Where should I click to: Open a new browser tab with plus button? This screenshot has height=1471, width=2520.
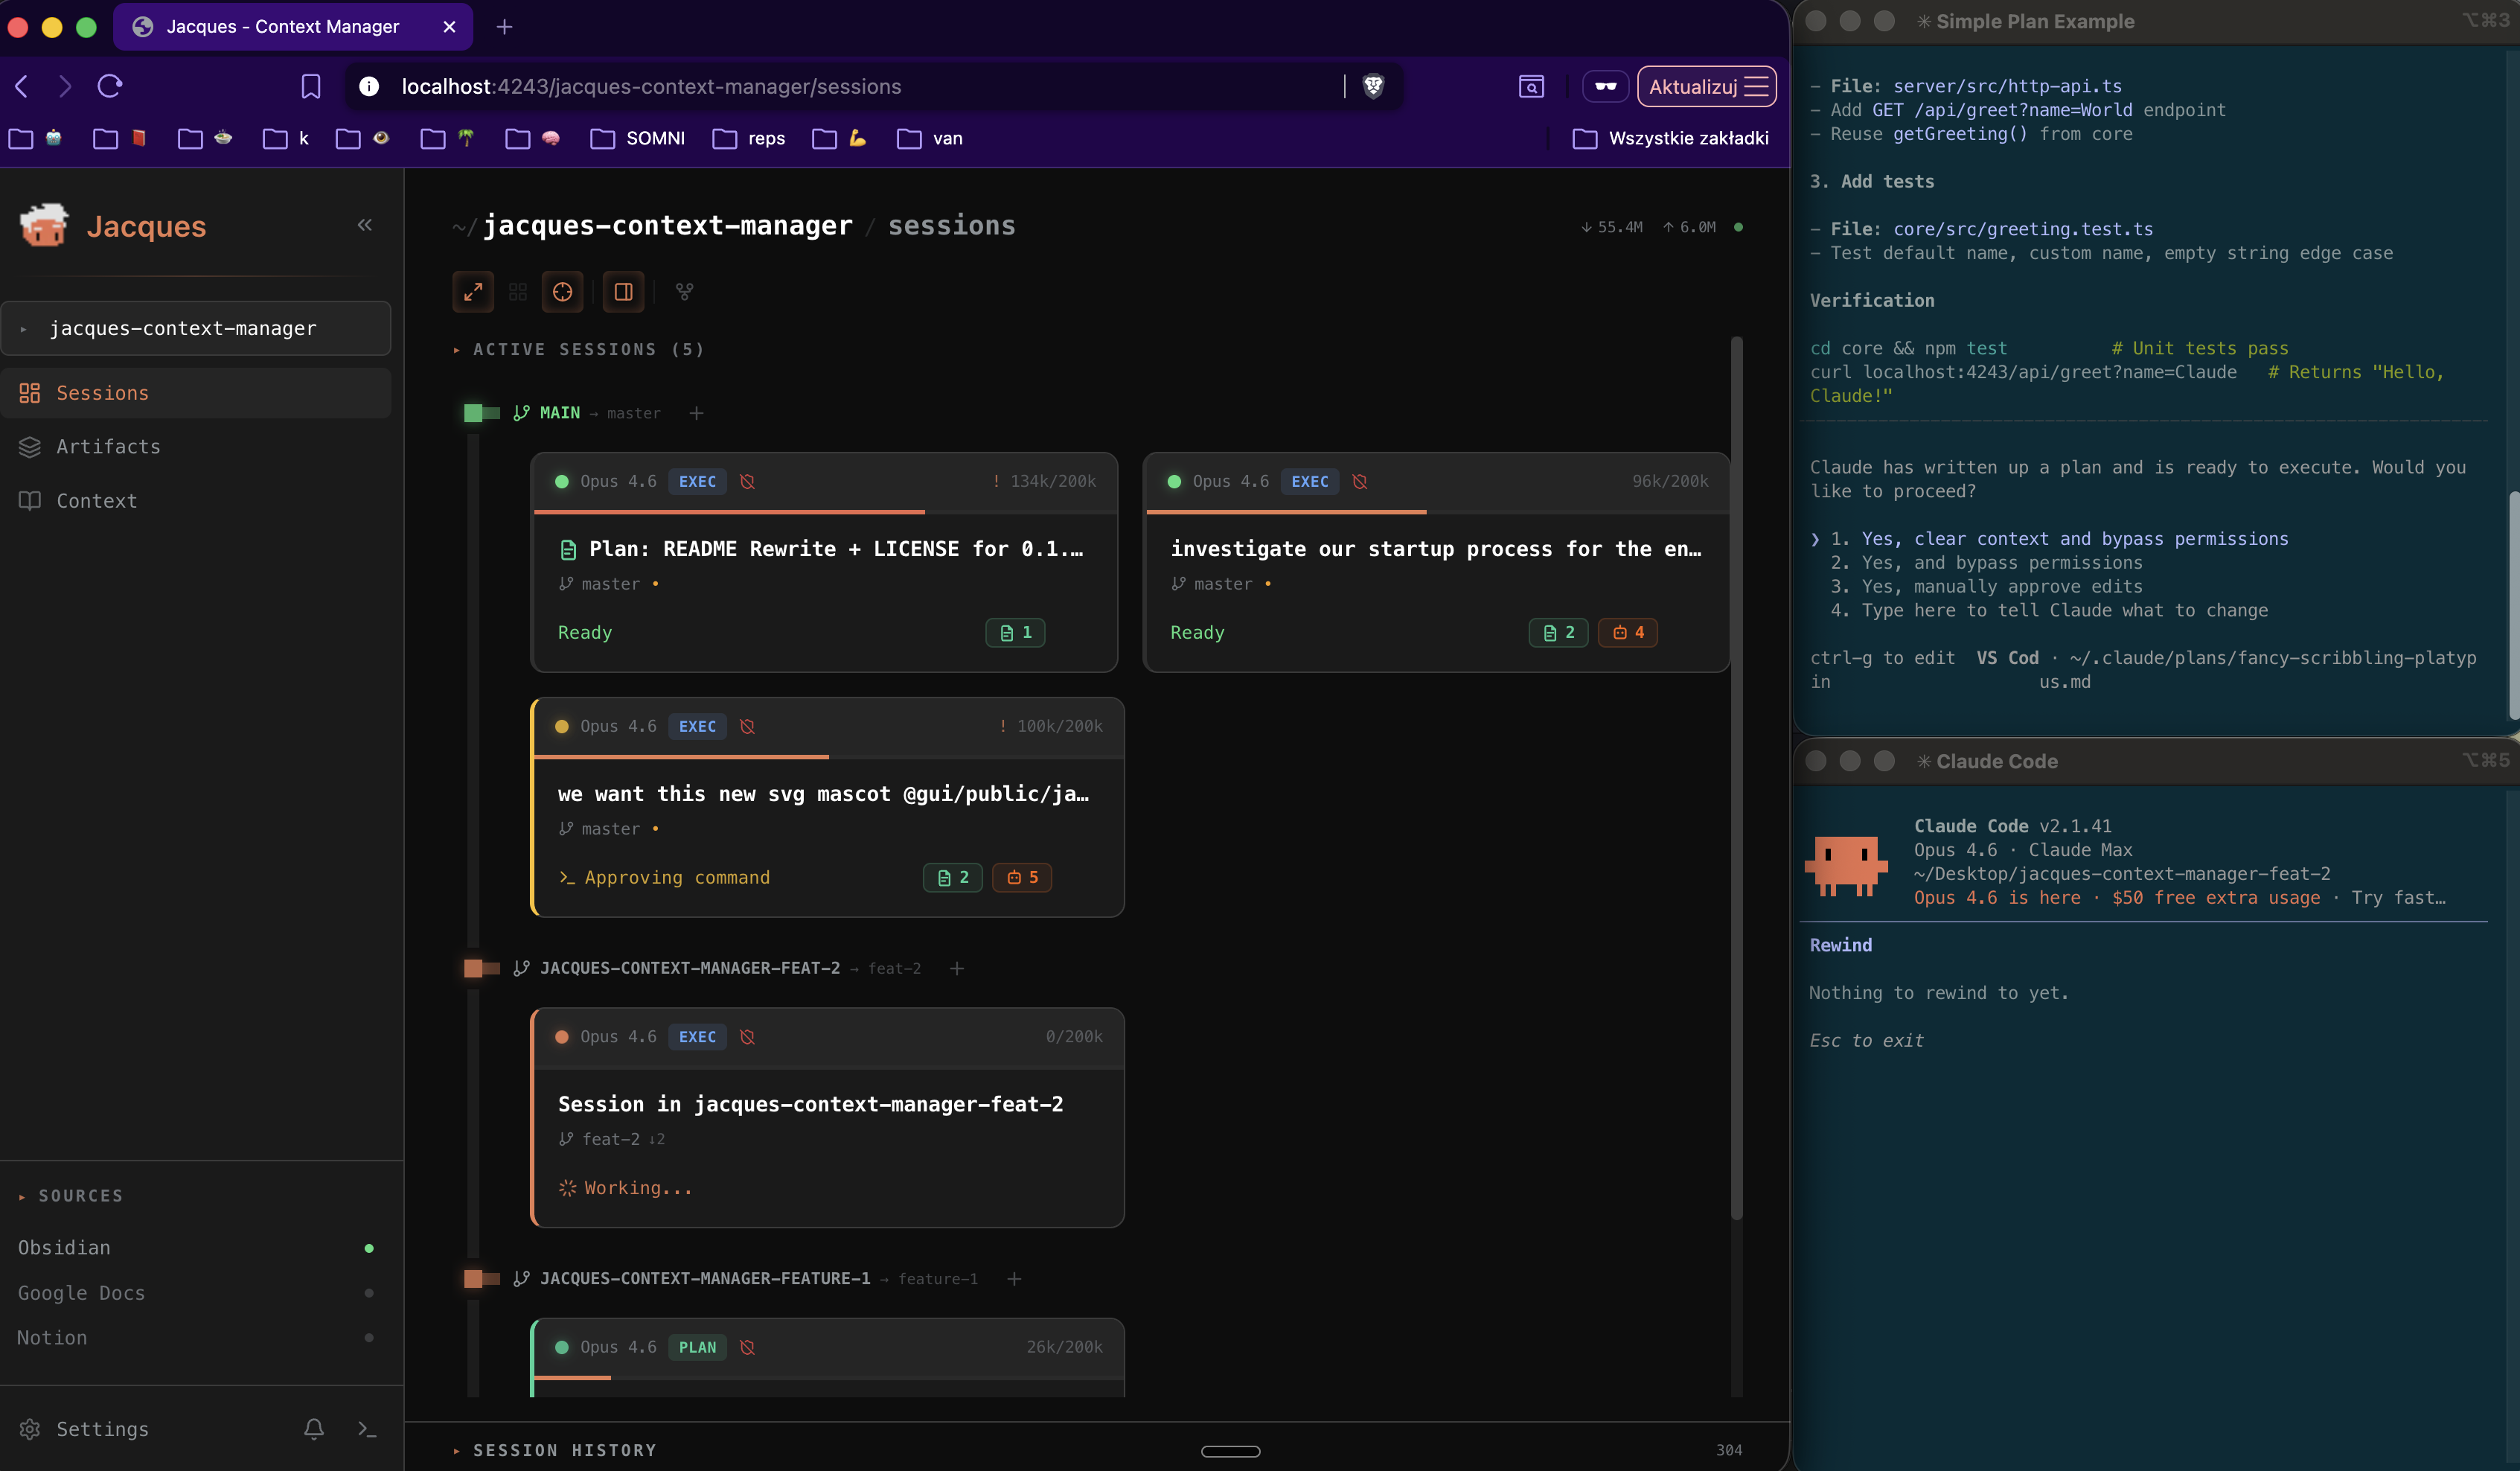[x=505, y=27]
